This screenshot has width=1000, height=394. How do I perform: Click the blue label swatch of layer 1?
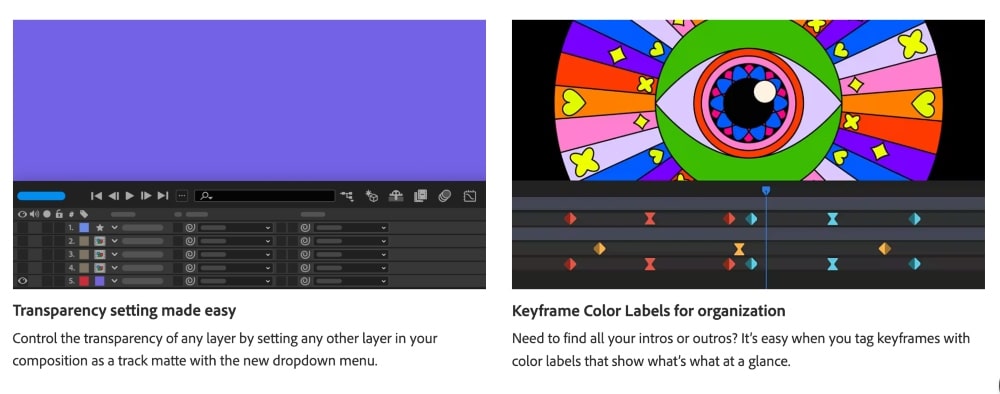[x=84, y=227]
